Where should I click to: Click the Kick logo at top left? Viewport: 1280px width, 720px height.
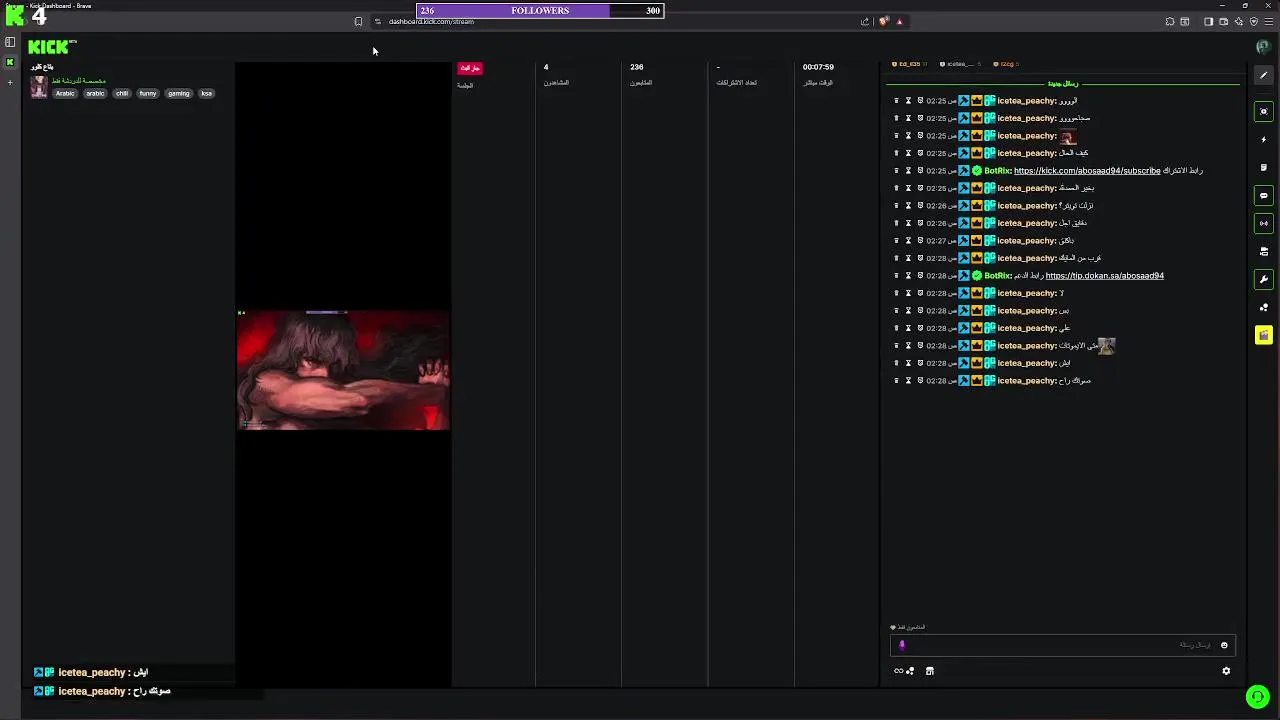pos(50,46)
